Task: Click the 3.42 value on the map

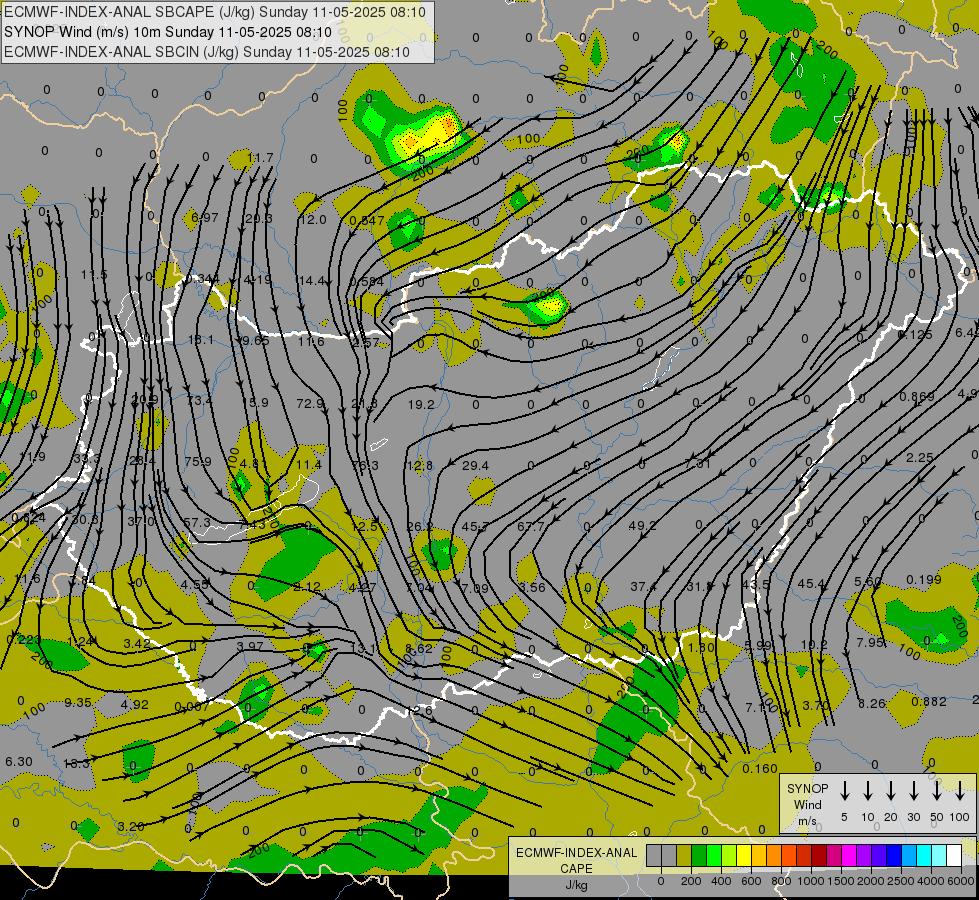Action: (137, 643)
